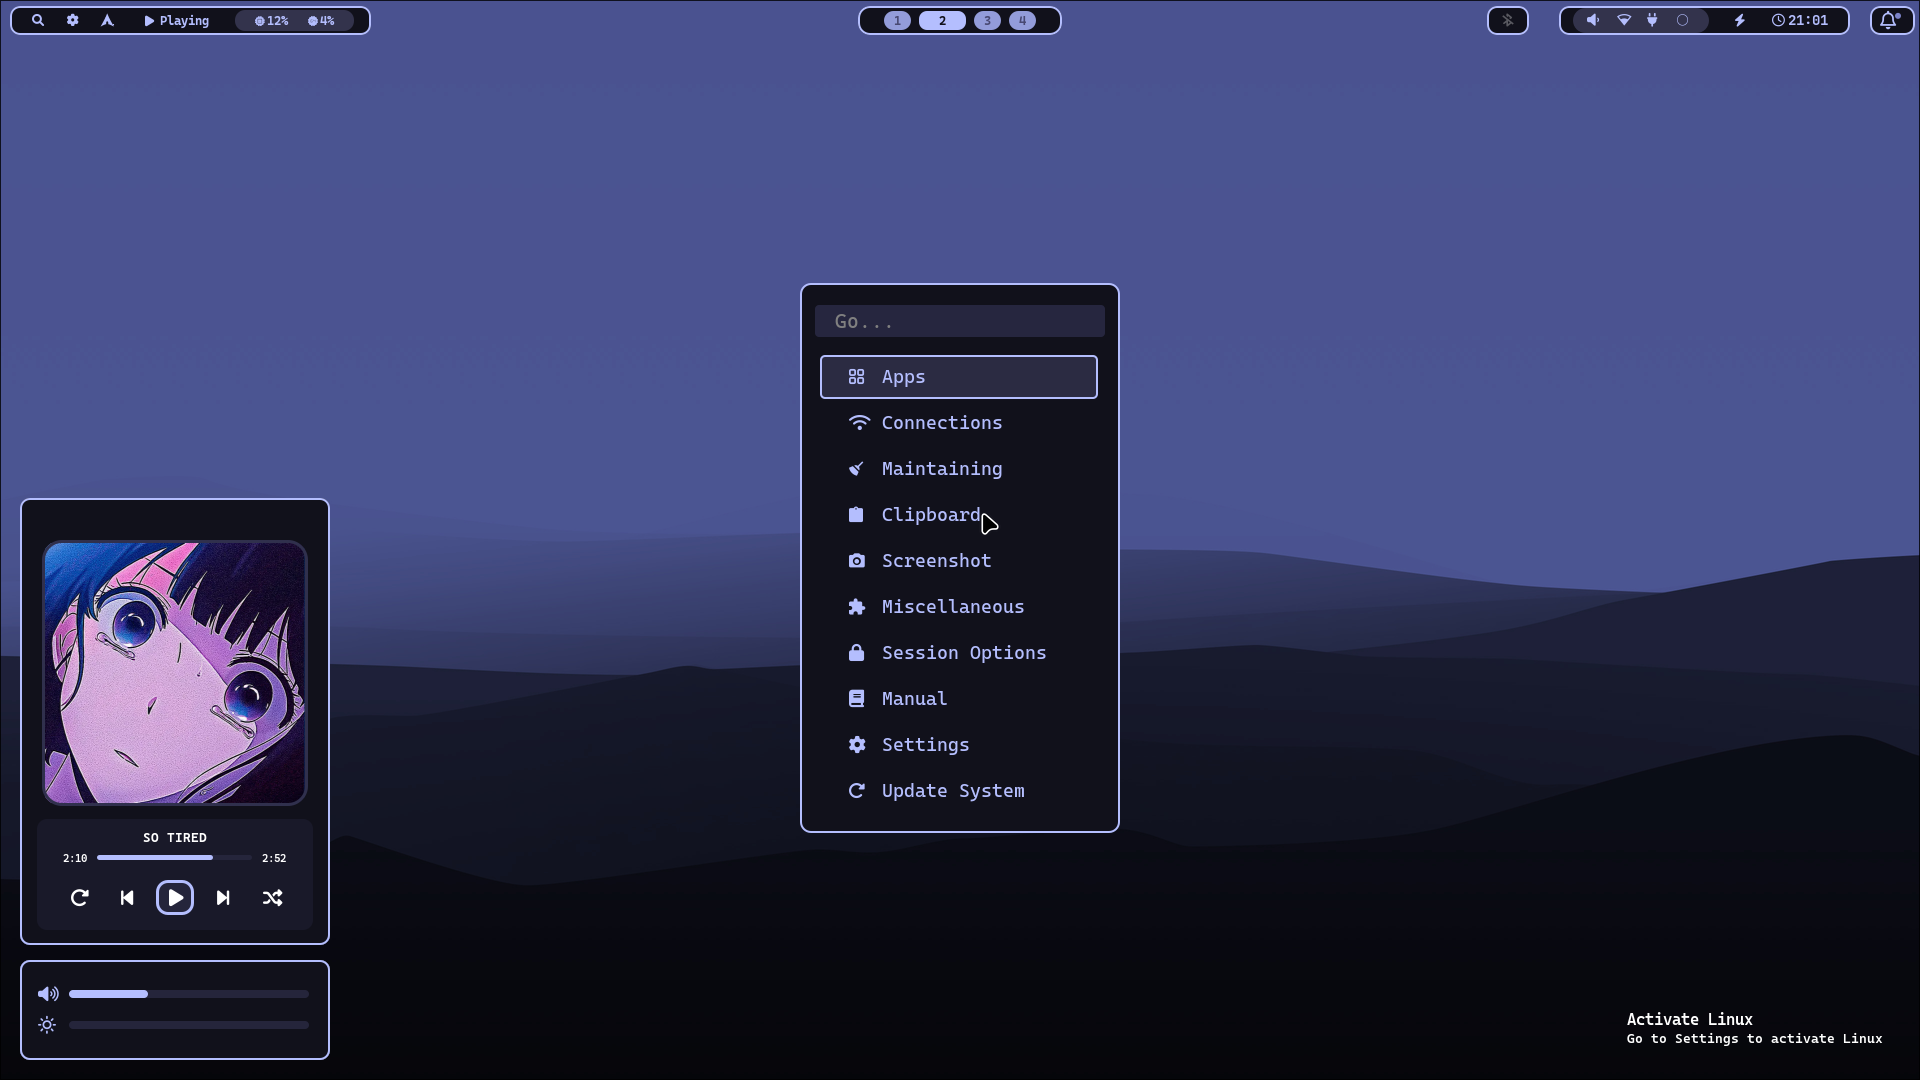Skip to next track
The height and width of the screenshot is (1080, 1920).
click(x=223, y=898)
